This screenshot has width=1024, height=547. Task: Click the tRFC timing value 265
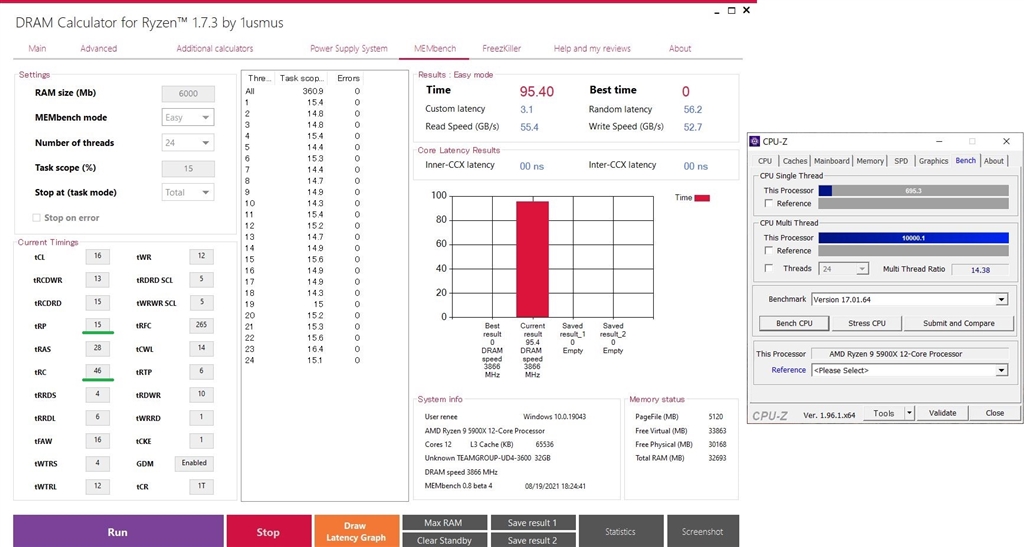(x=201, y=325)
